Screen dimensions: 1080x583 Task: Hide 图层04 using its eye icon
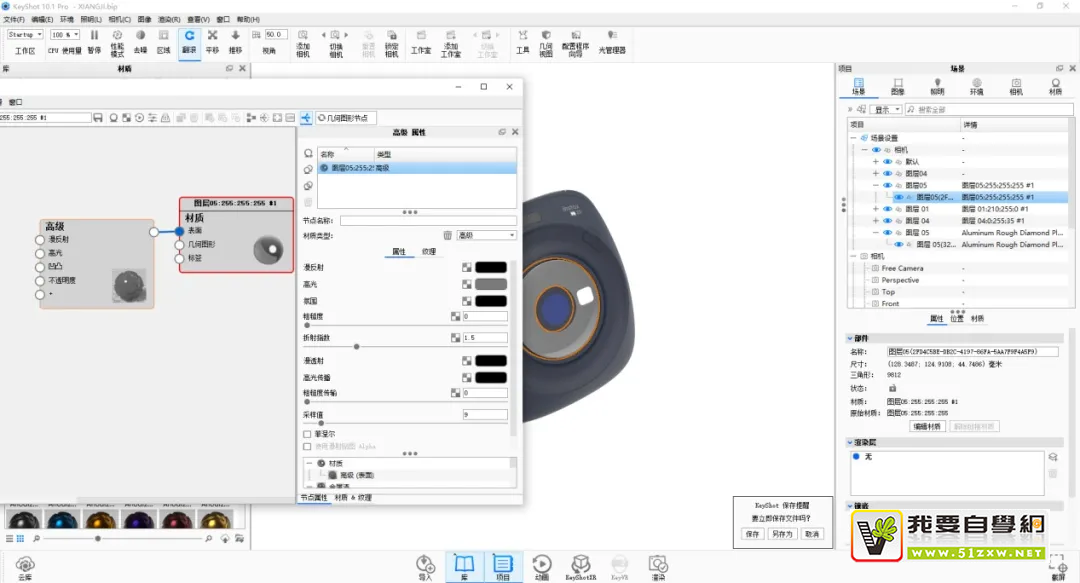click(887, 173)
